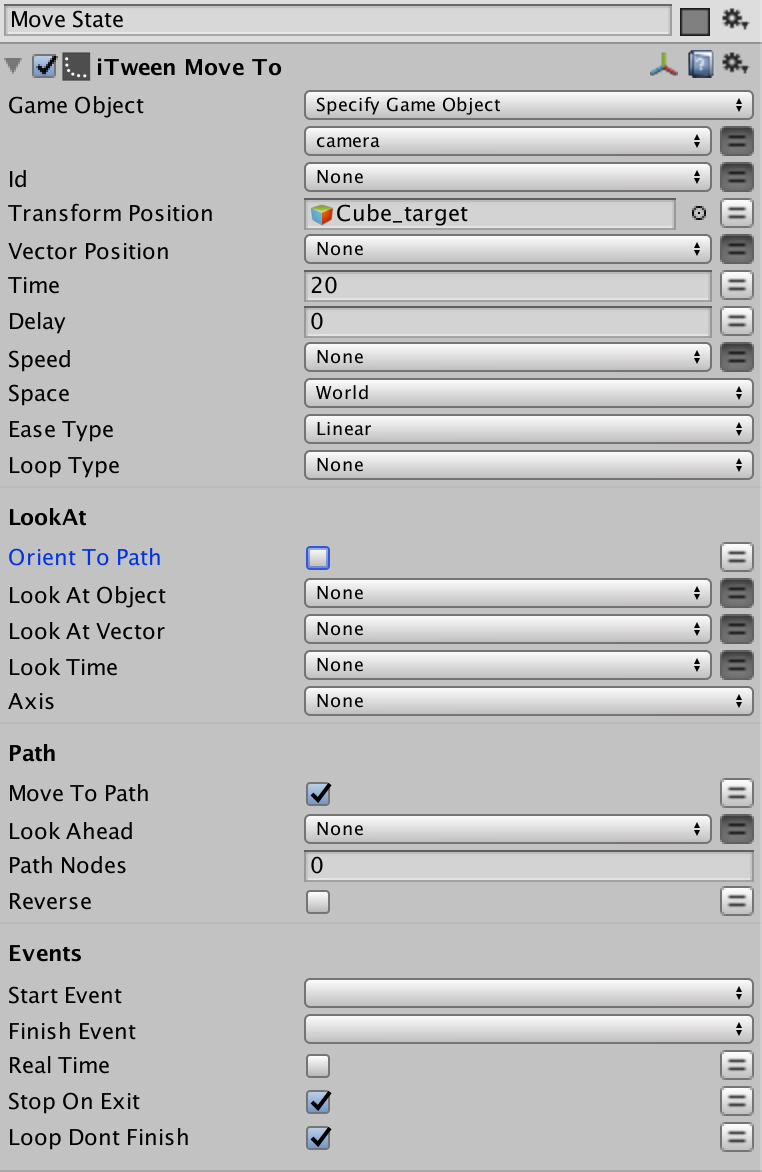762x1172 pixels.
Task: Uncheck the Move To Path option
Action: tap(317, 793)
